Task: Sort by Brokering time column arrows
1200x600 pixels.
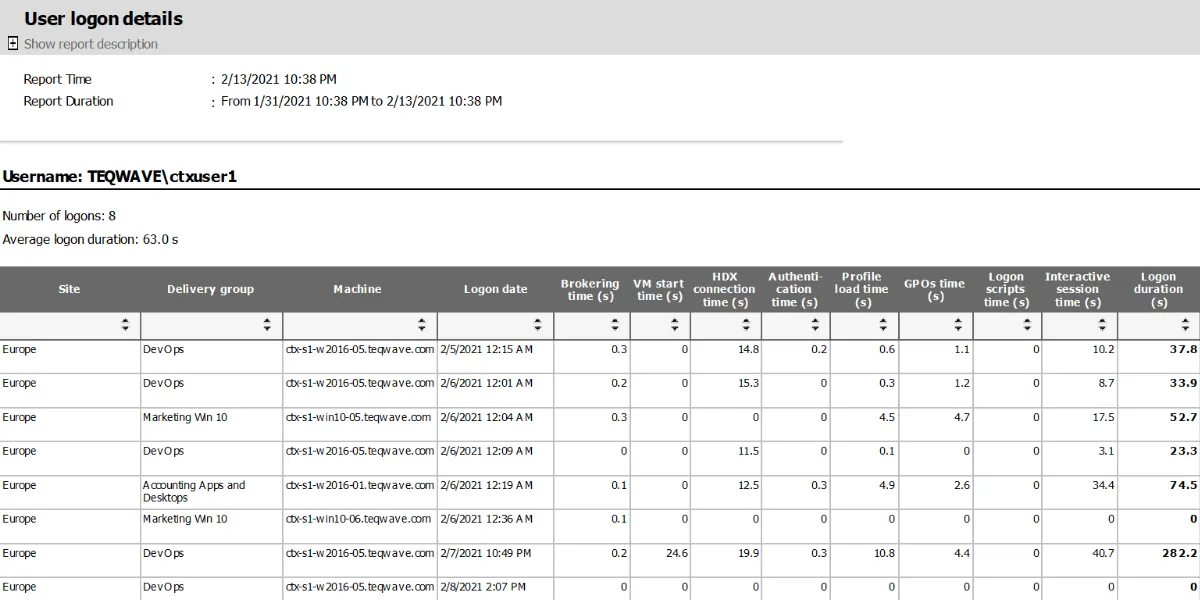Action: coord(616,325)
